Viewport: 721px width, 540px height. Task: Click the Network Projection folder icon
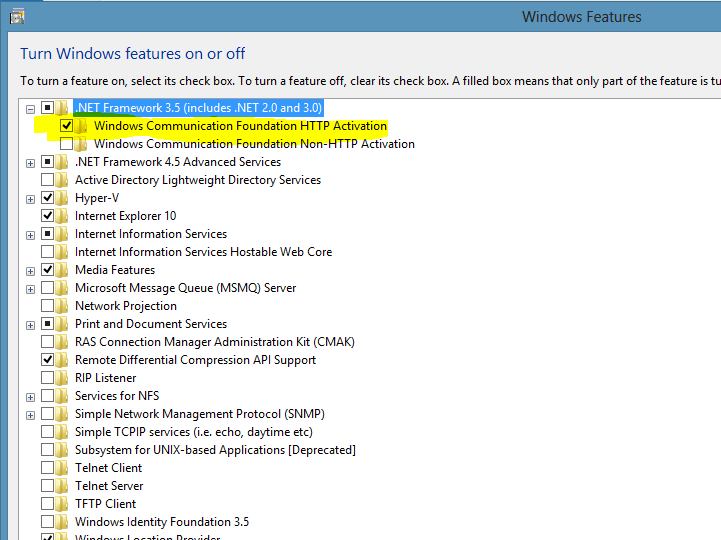click(62, 306)
